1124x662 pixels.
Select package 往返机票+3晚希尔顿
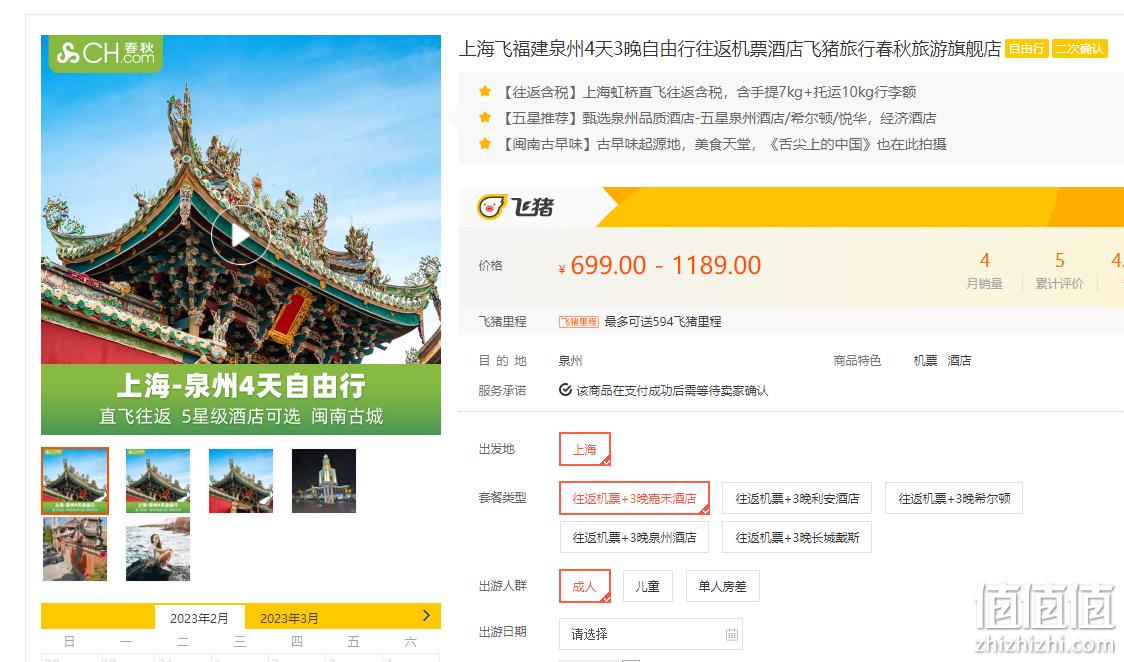pyautogui.click(x=954, y=498)
